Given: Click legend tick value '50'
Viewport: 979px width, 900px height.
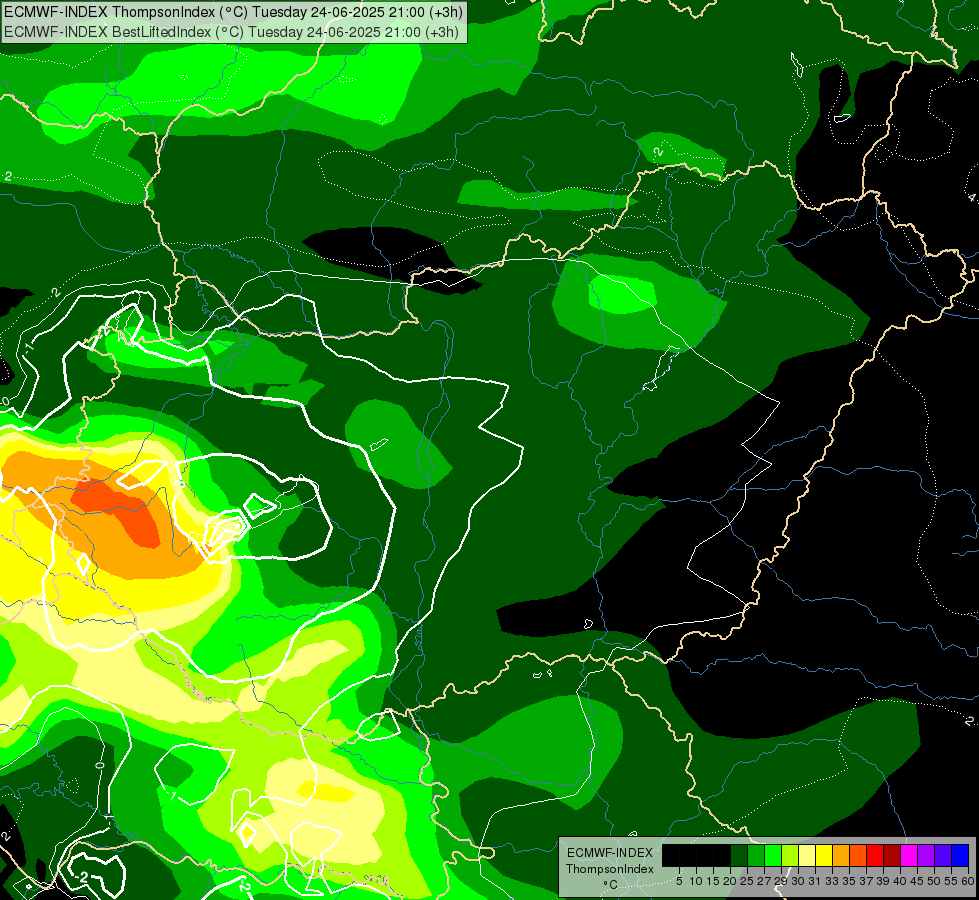Looking at the screenshot, I should (934, 881).
